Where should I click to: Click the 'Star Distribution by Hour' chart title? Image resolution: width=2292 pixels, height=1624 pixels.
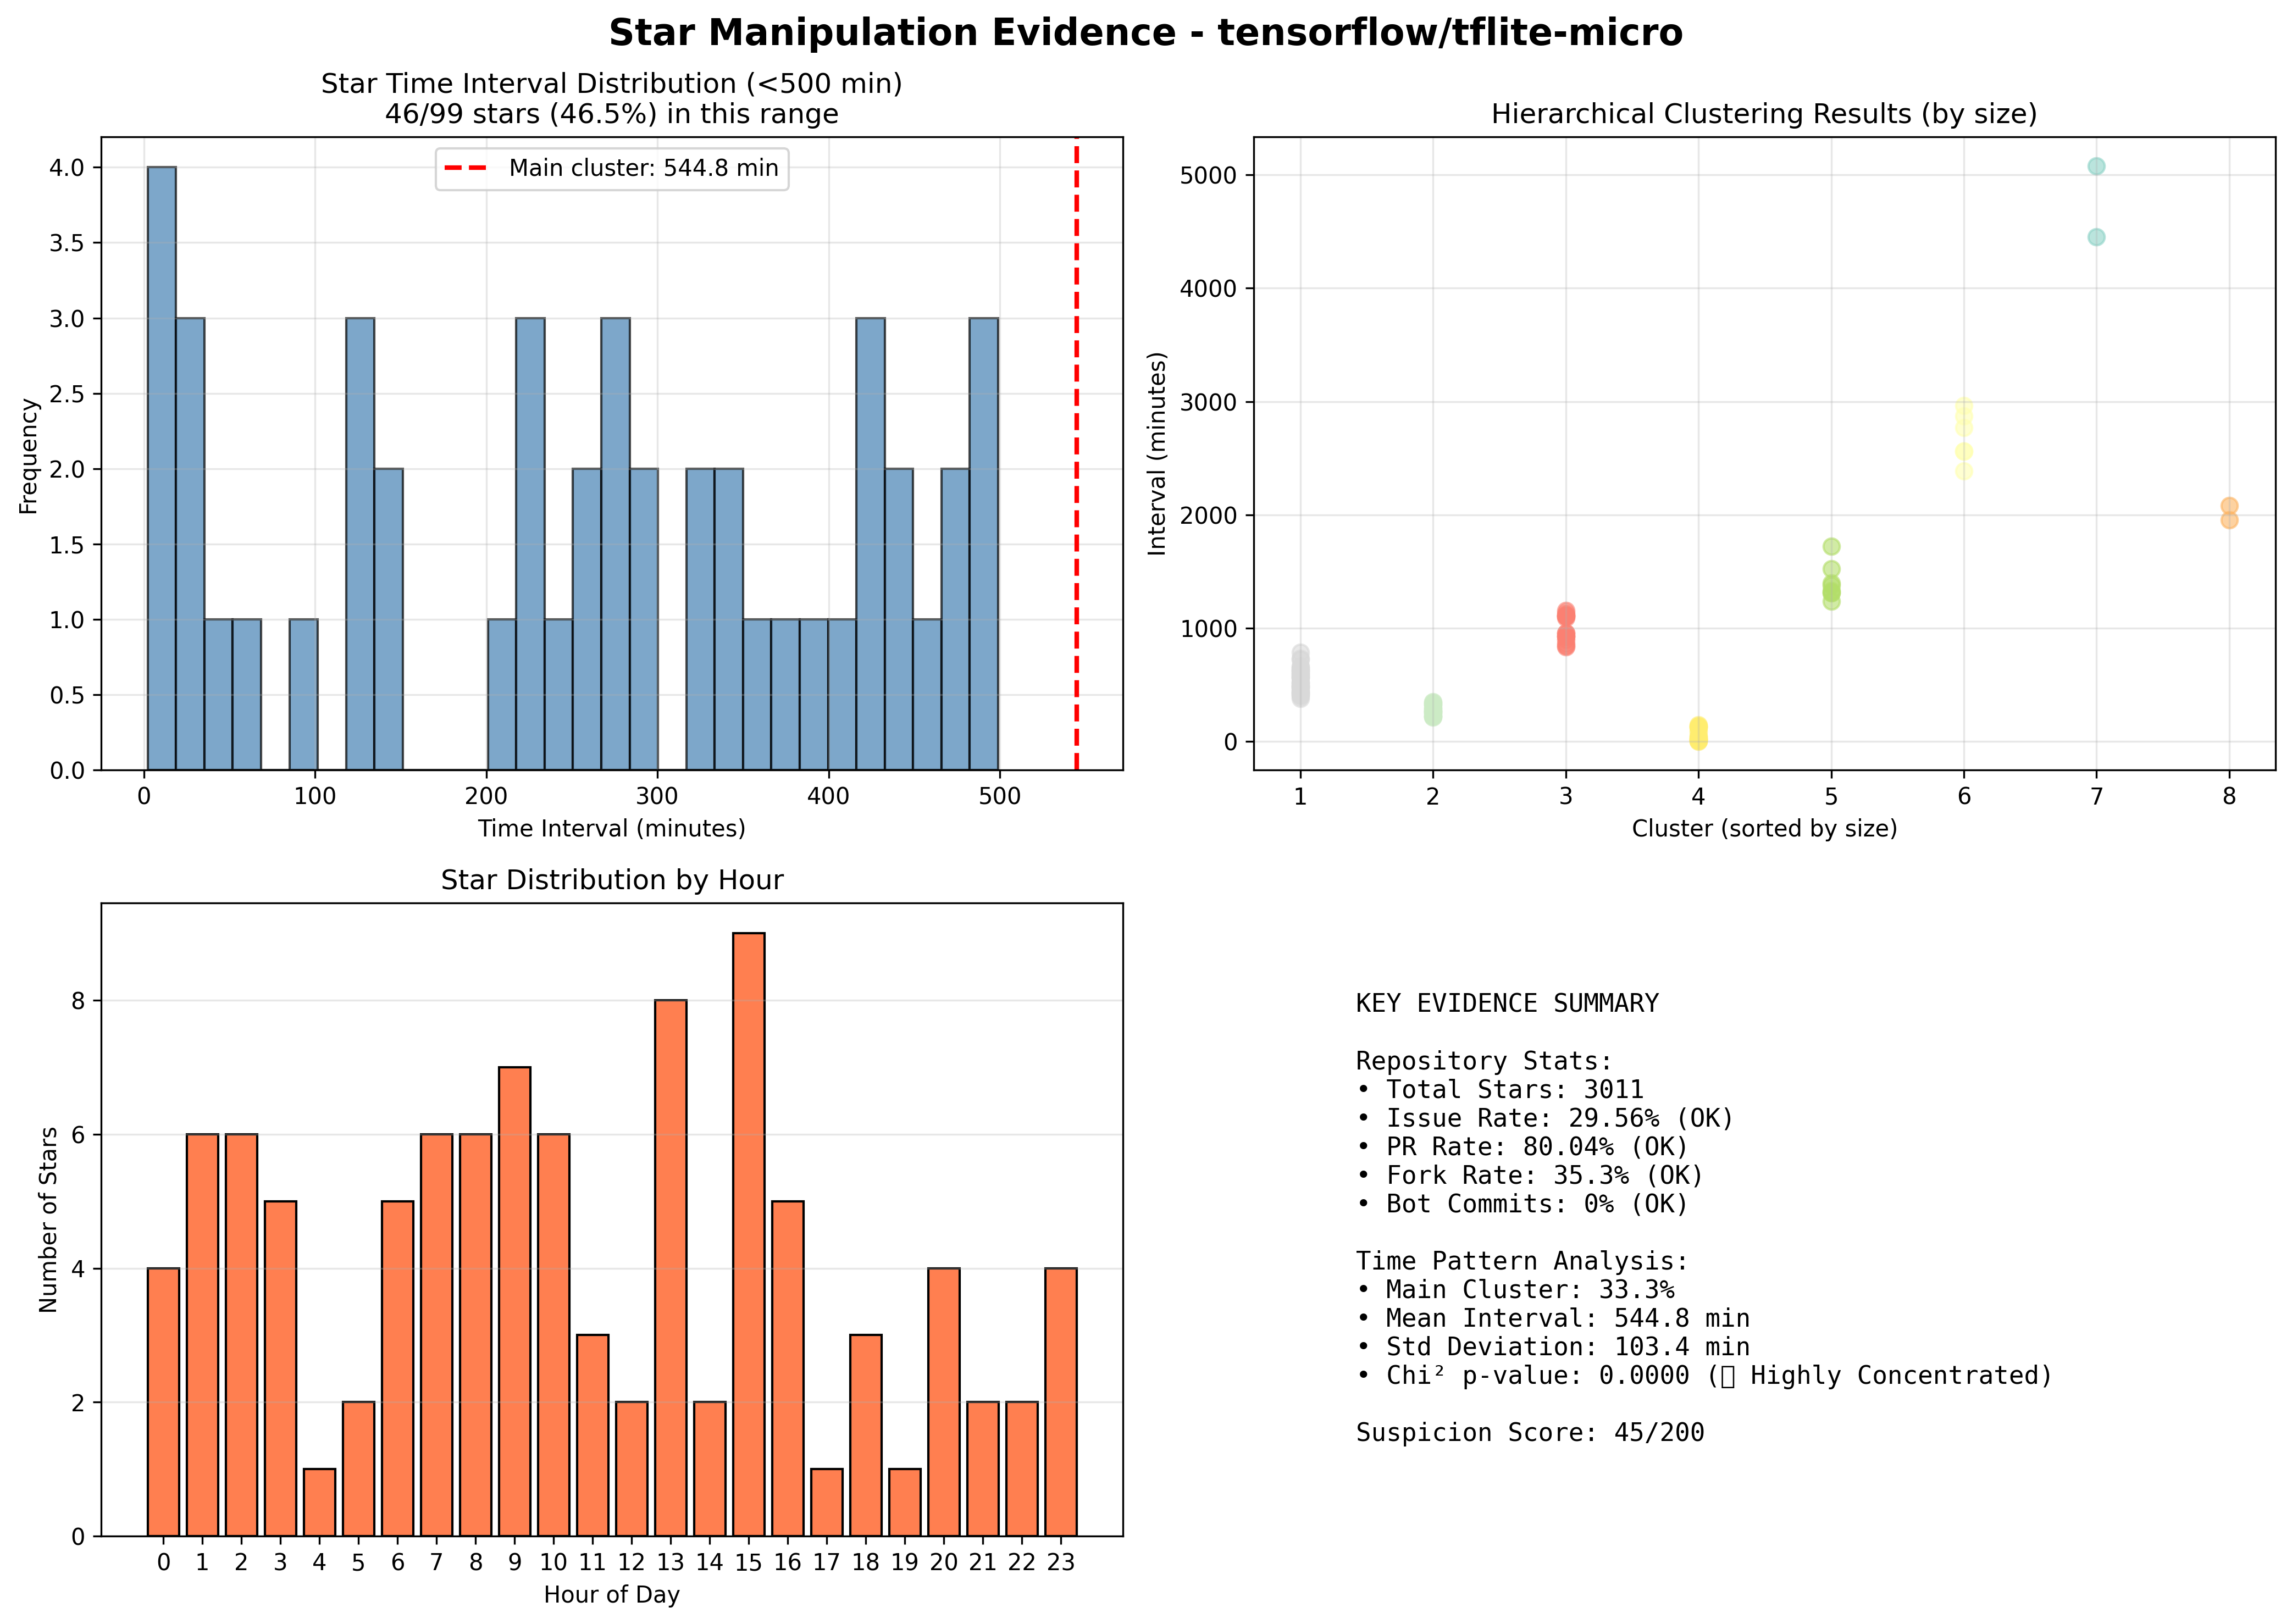[x=611, y=880]
